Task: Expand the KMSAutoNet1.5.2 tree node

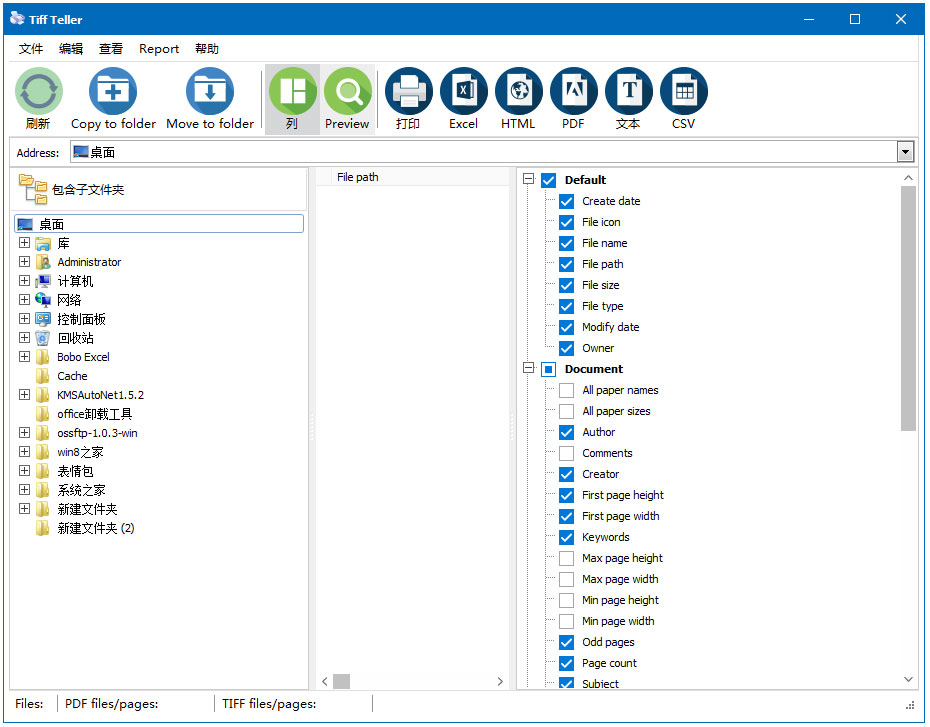Action: click(24, 394)
